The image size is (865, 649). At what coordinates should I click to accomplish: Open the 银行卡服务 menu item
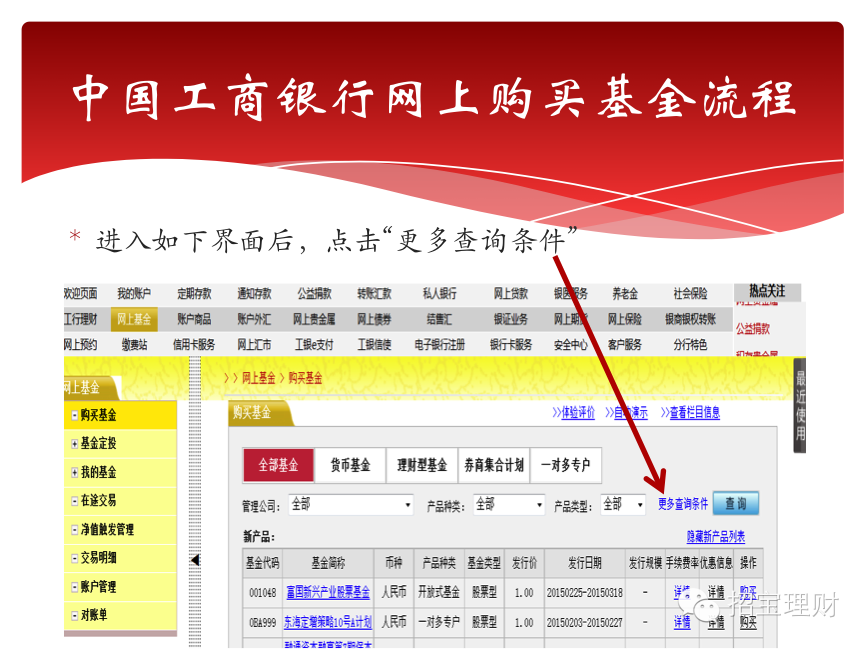[511, 345]
